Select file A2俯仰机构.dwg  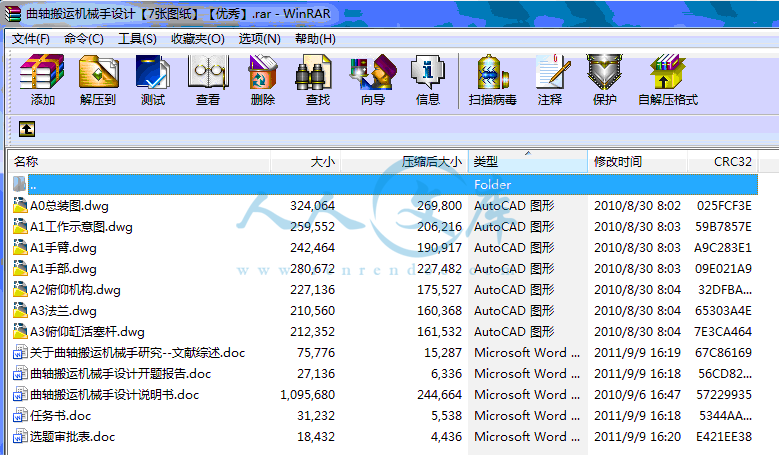[75, 290]
